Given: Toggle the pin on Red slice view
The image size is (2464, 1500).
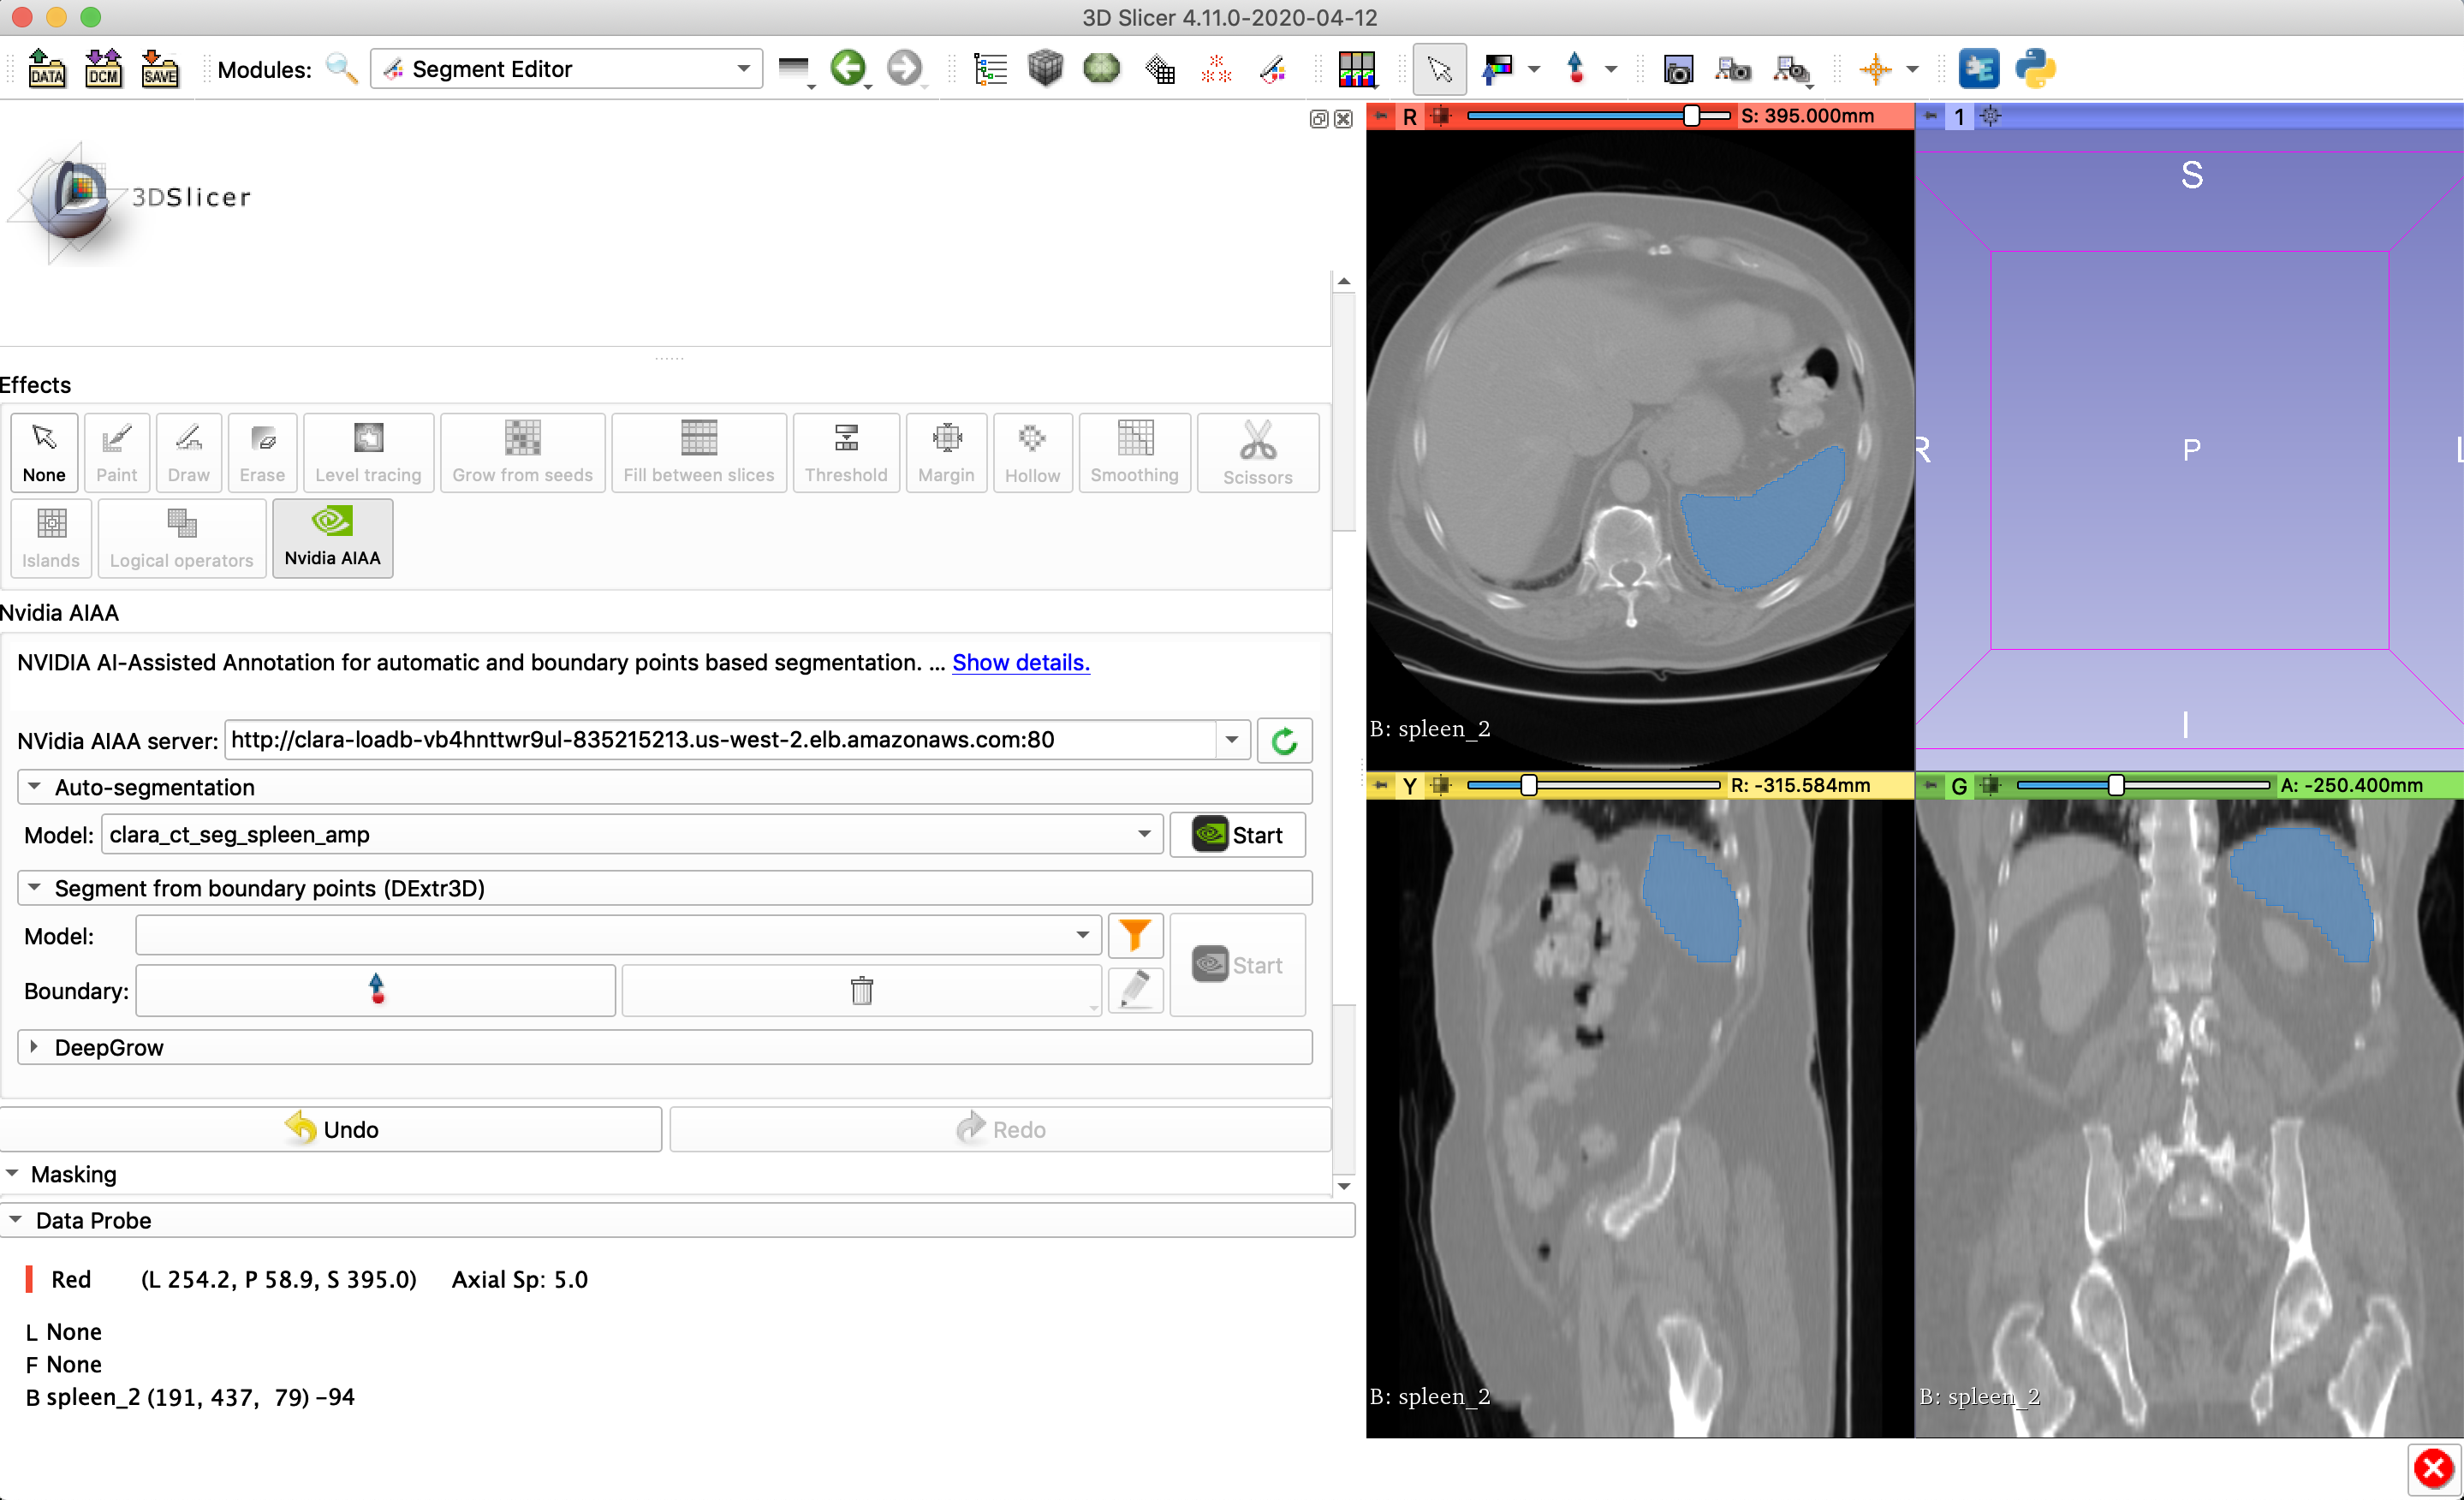Looking at the screenshot, I should [1381, 116].
